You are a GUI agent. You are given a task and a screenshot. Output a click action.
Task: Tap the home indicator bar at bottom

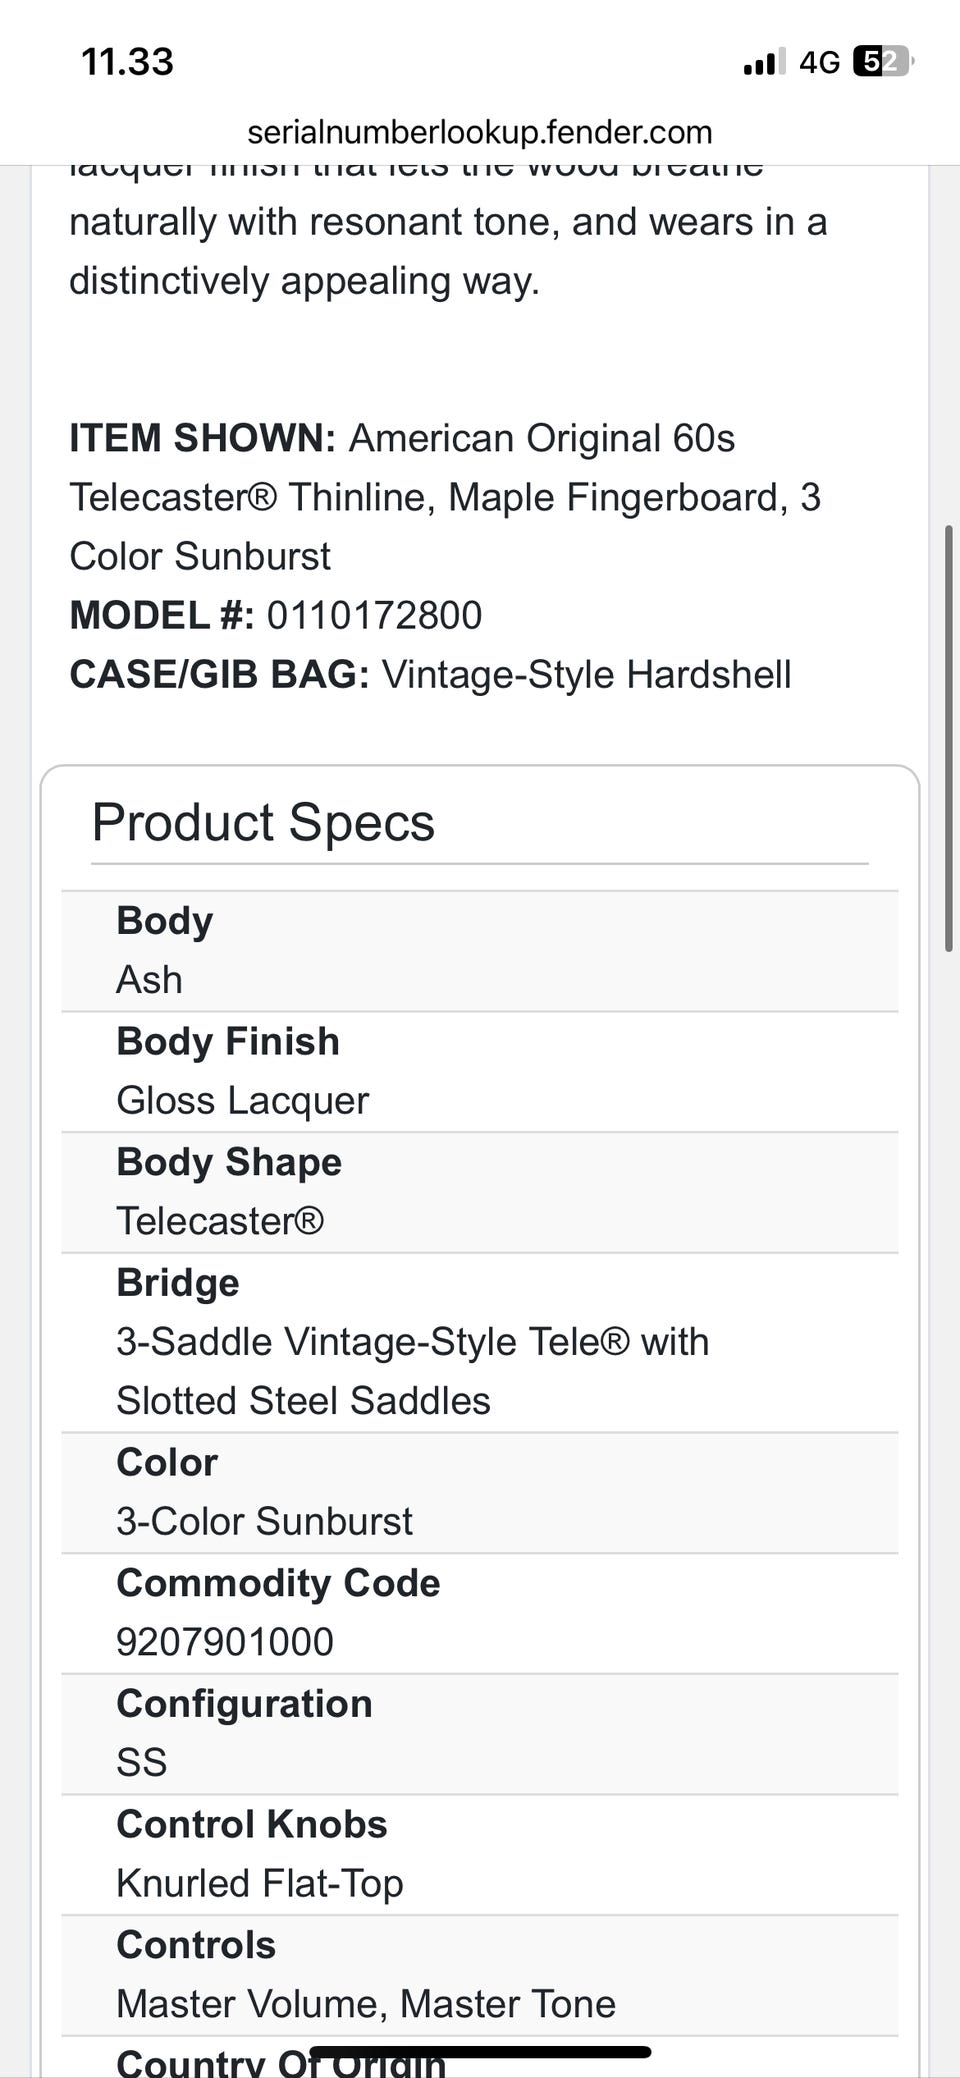(480, 2052)
